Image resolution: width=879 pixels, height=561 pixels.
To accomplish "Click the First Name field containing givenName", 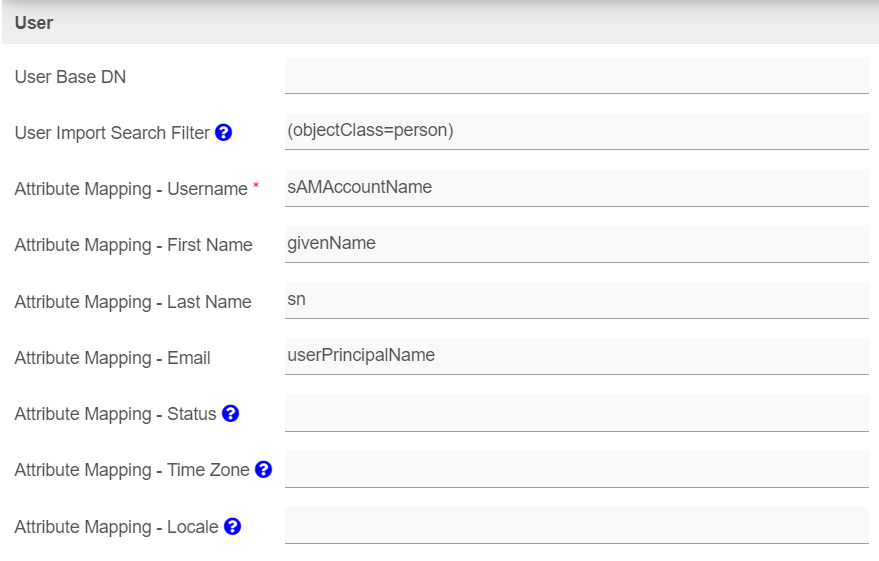I will (576, 243).
